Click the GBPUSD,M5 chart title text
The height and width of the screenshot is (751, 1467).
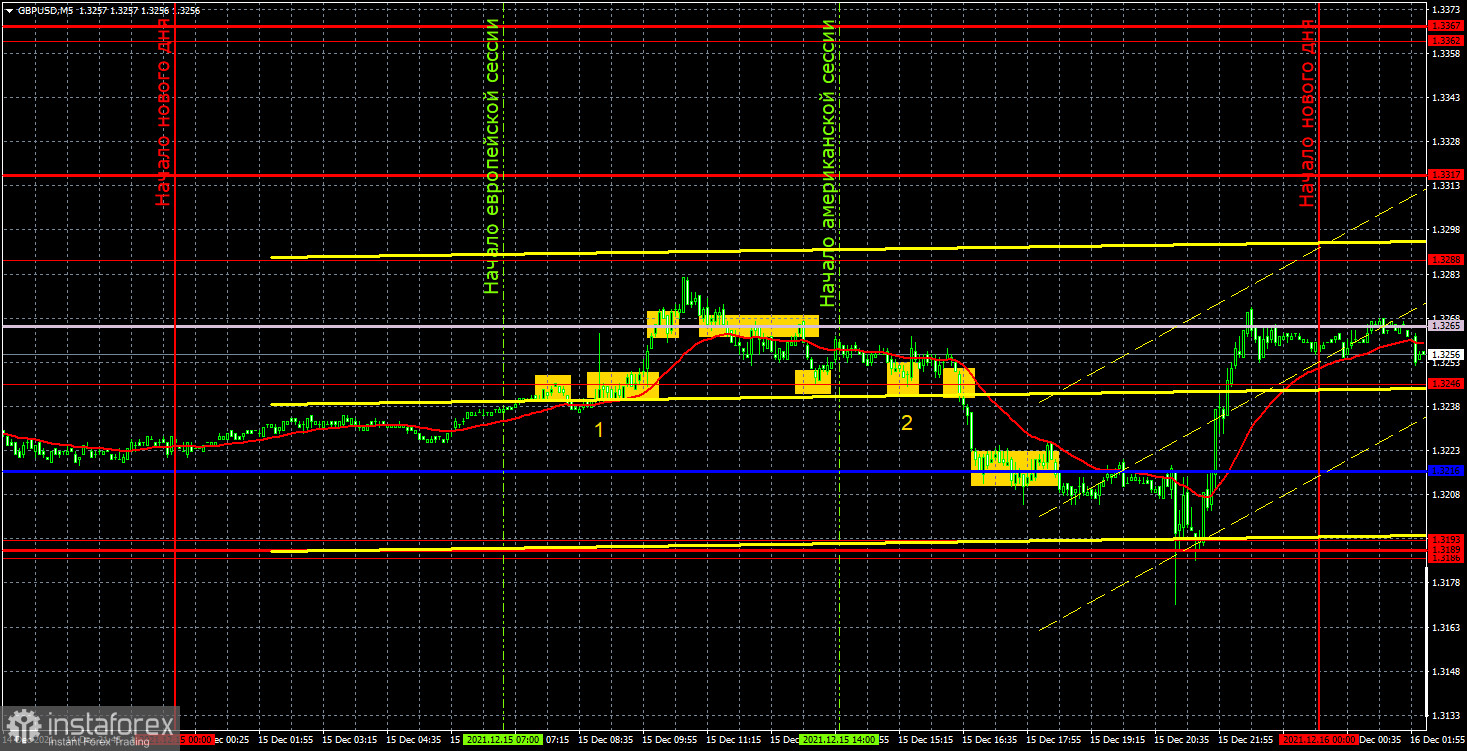point(45,10)
